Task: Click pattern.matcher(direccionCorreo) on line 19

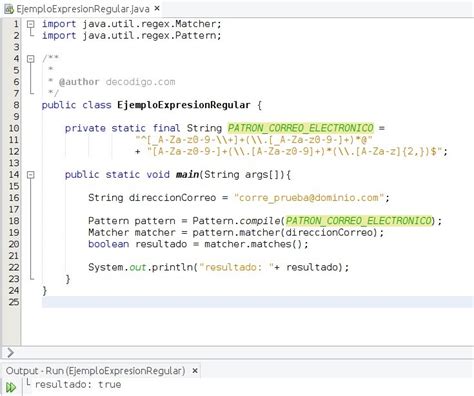Action: 285,232
